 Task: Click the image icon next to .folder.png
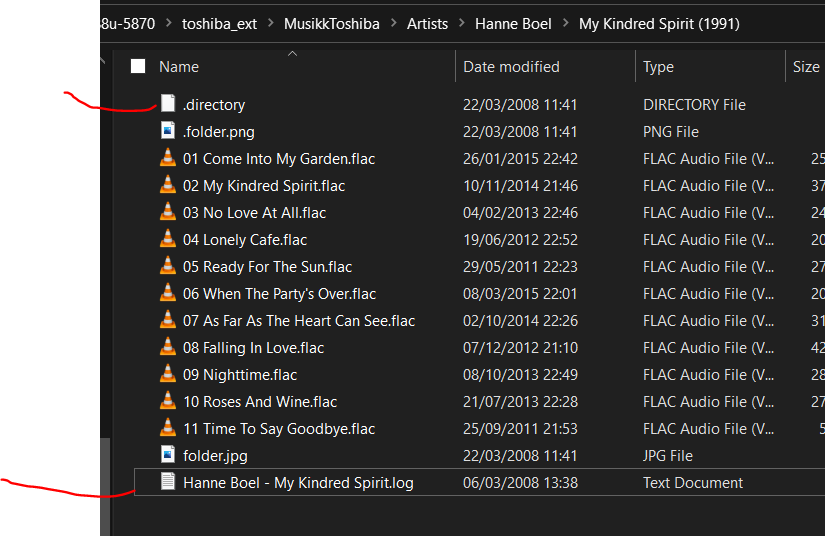(168, 131)
